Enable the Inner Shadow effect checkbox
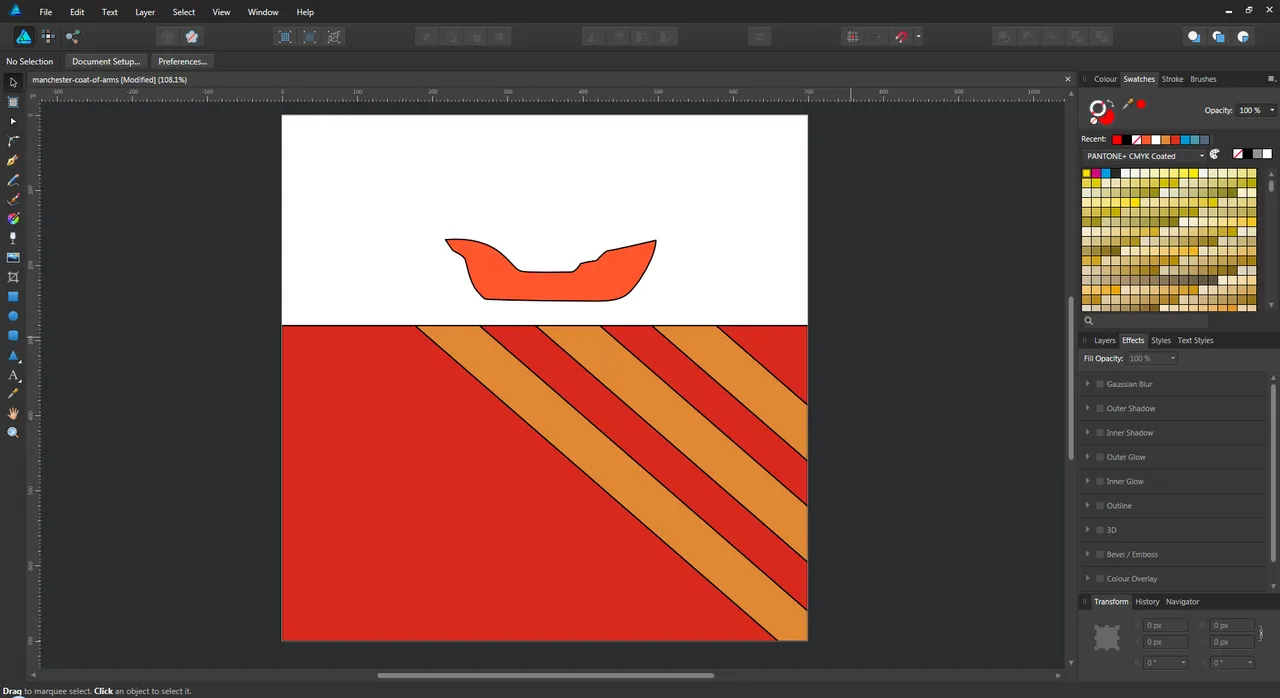Viewport: 1280px width, 698px height. tap(1100, 433)
